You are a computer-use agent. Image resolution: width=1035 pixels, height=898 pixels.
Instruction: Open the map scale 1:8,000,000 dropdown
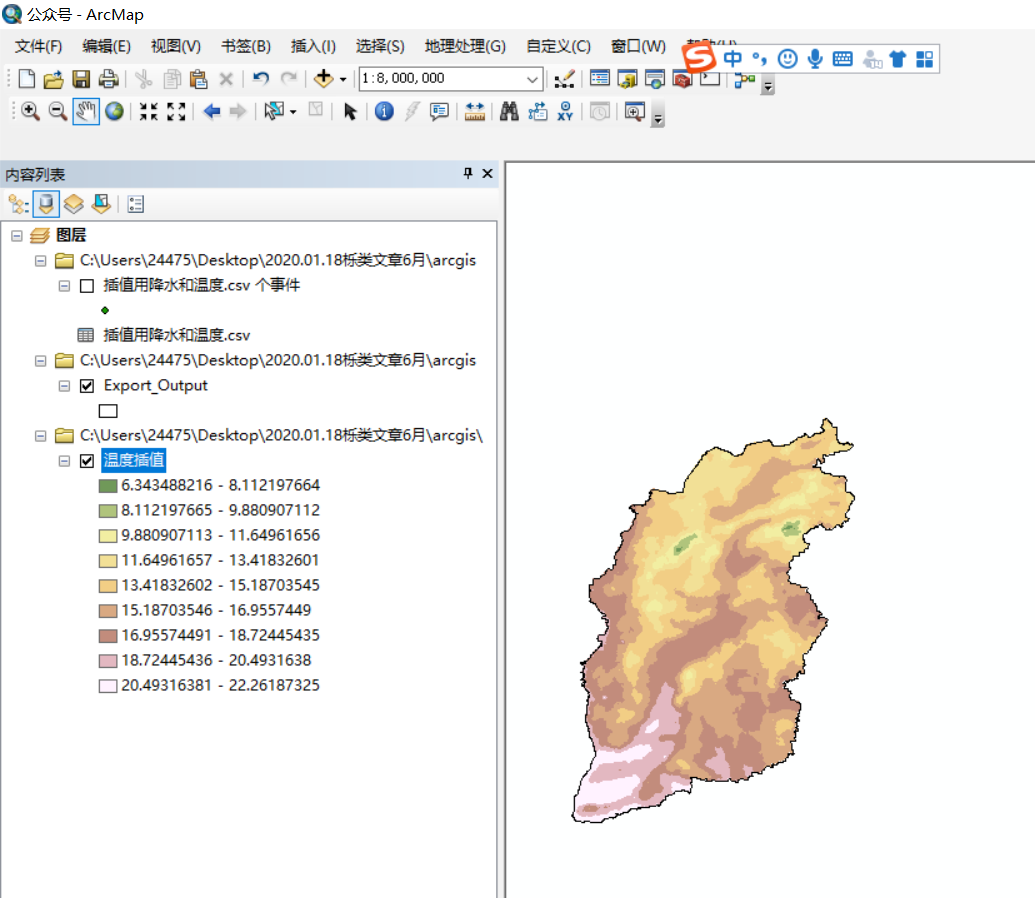(x=533, y=79)
